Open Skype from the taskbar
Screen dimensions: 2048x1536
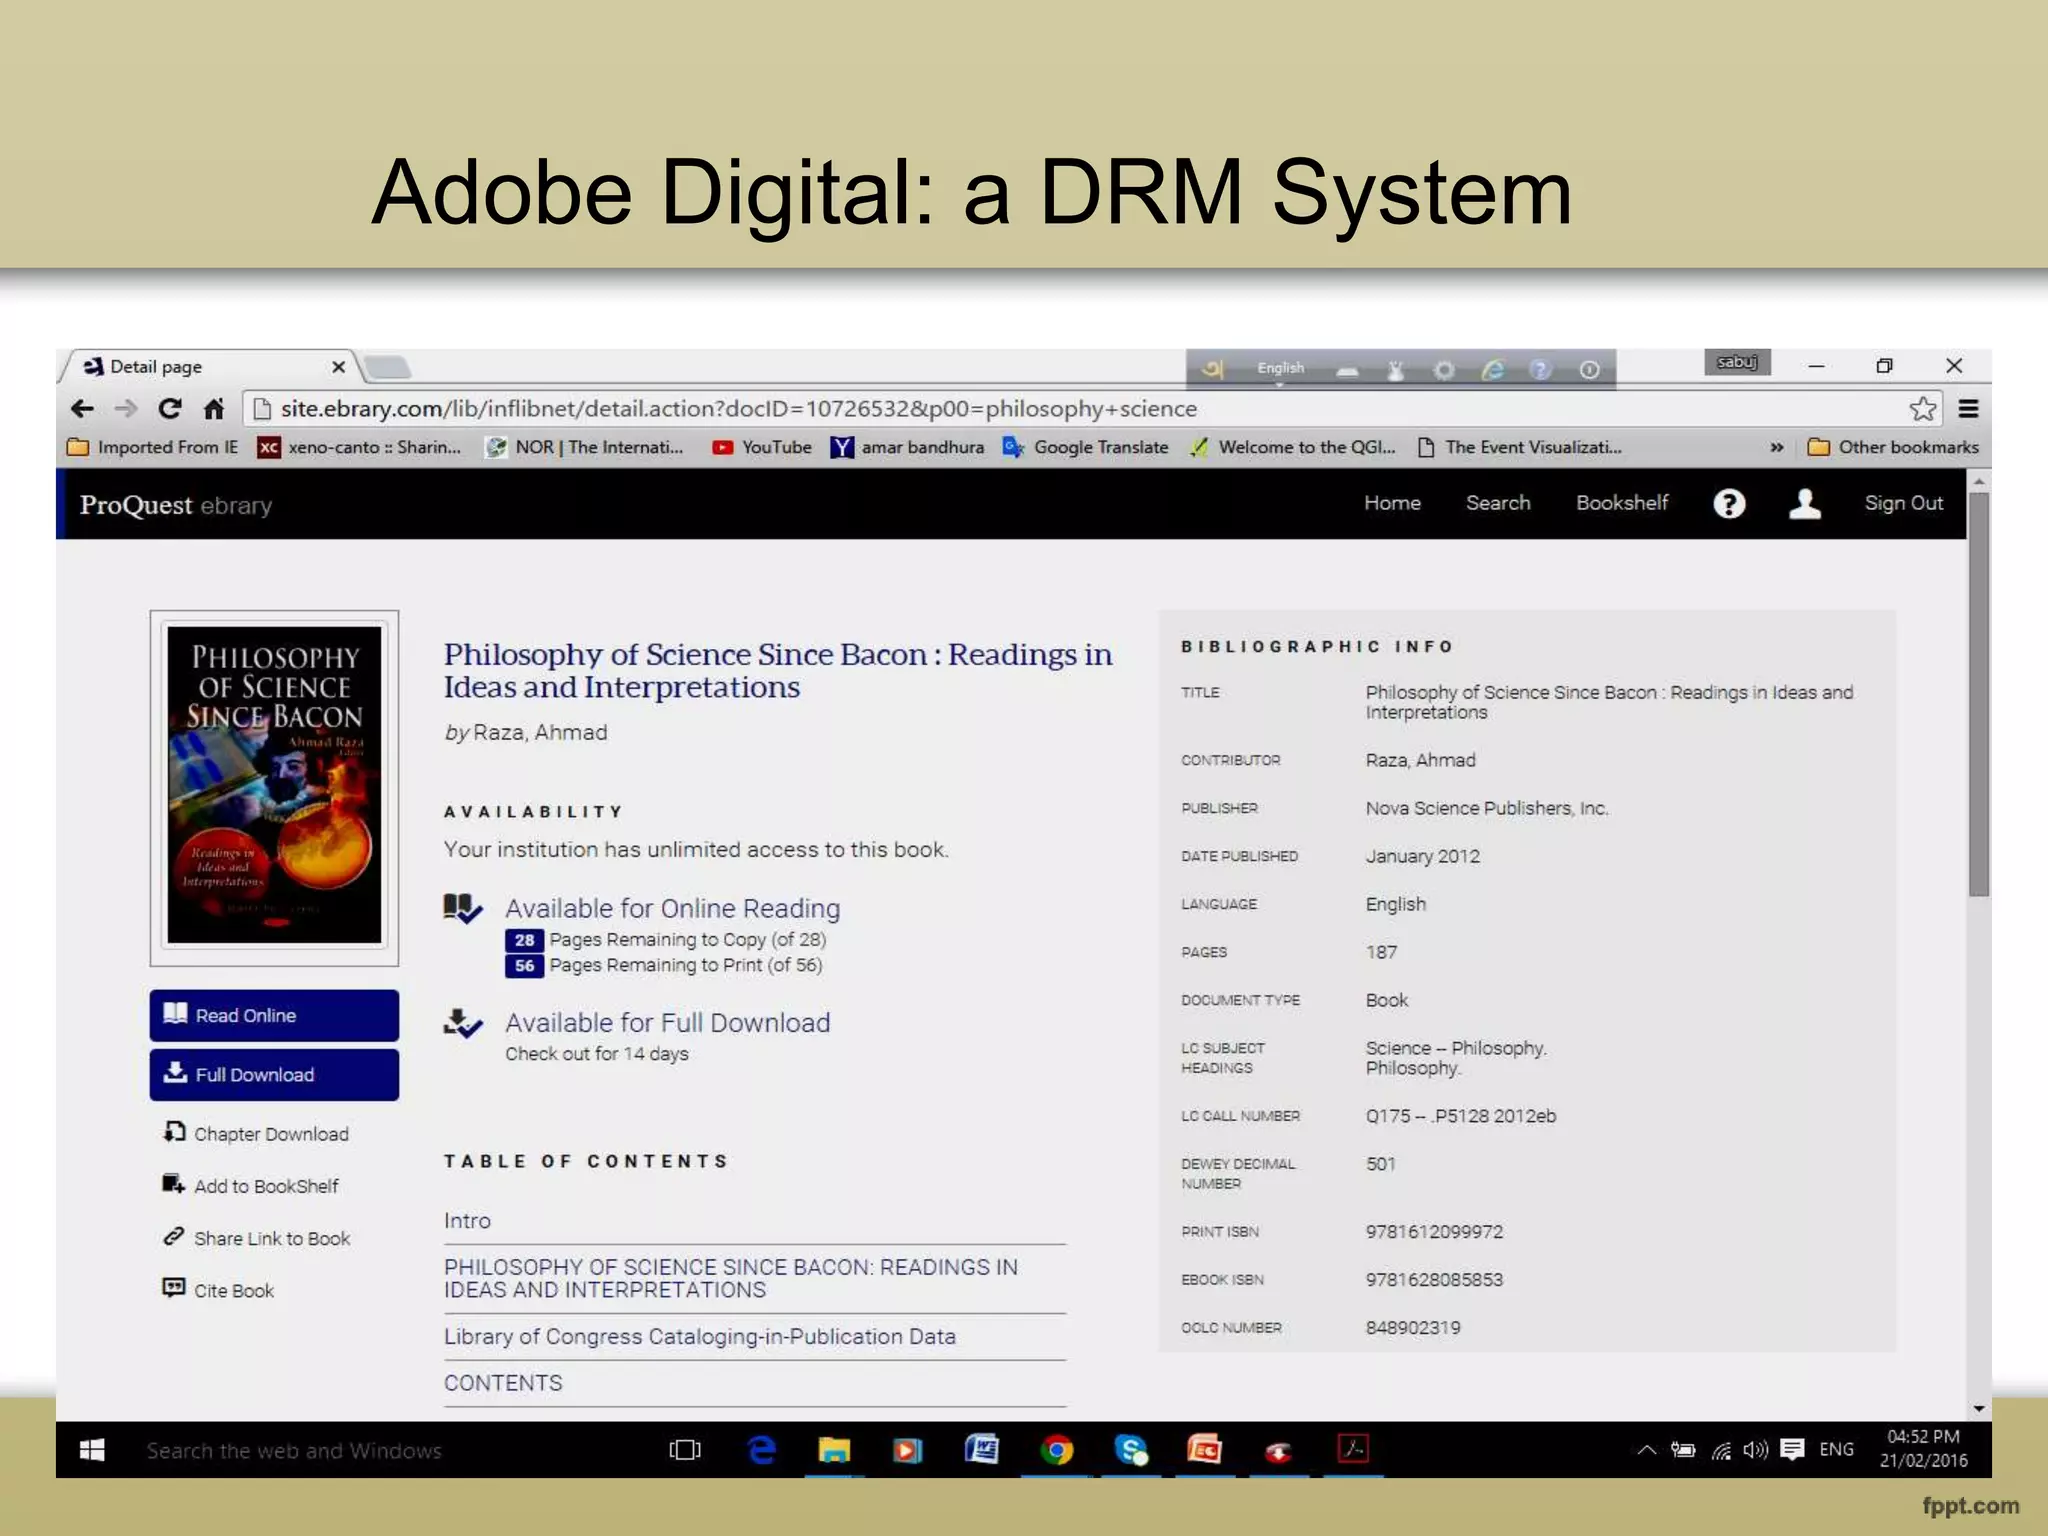[x=1130, y=1450]
